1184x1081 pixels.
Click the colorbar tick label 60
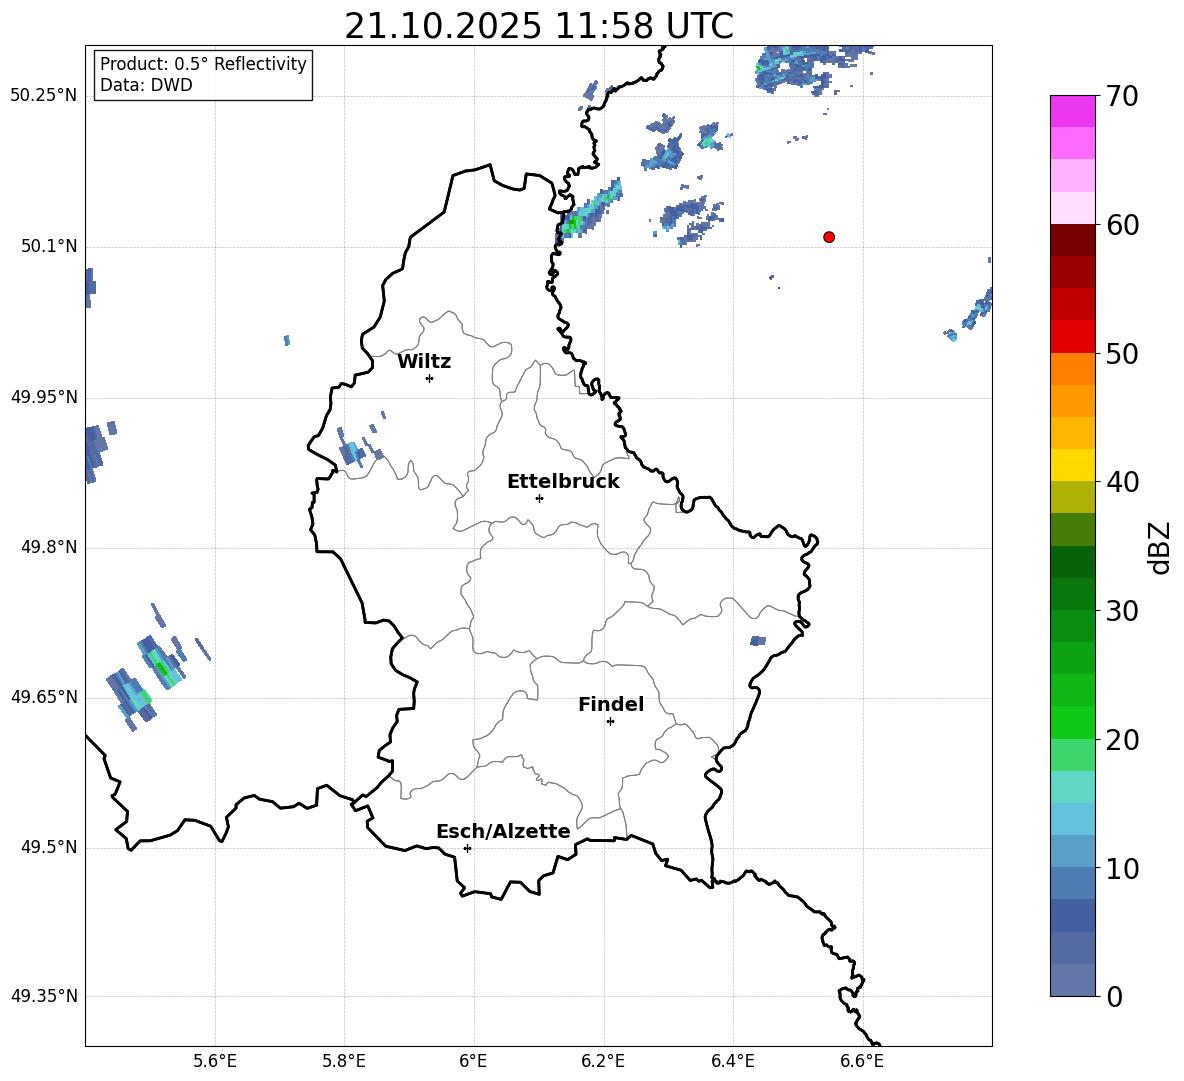pos(1122,225)
